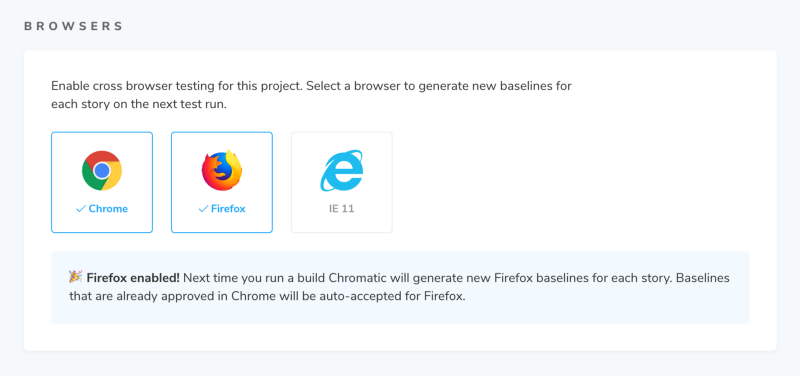Click the 'Enable cross browser testing' description
The width and height of the screenshot is (800, 376).
tap(311, 95)
